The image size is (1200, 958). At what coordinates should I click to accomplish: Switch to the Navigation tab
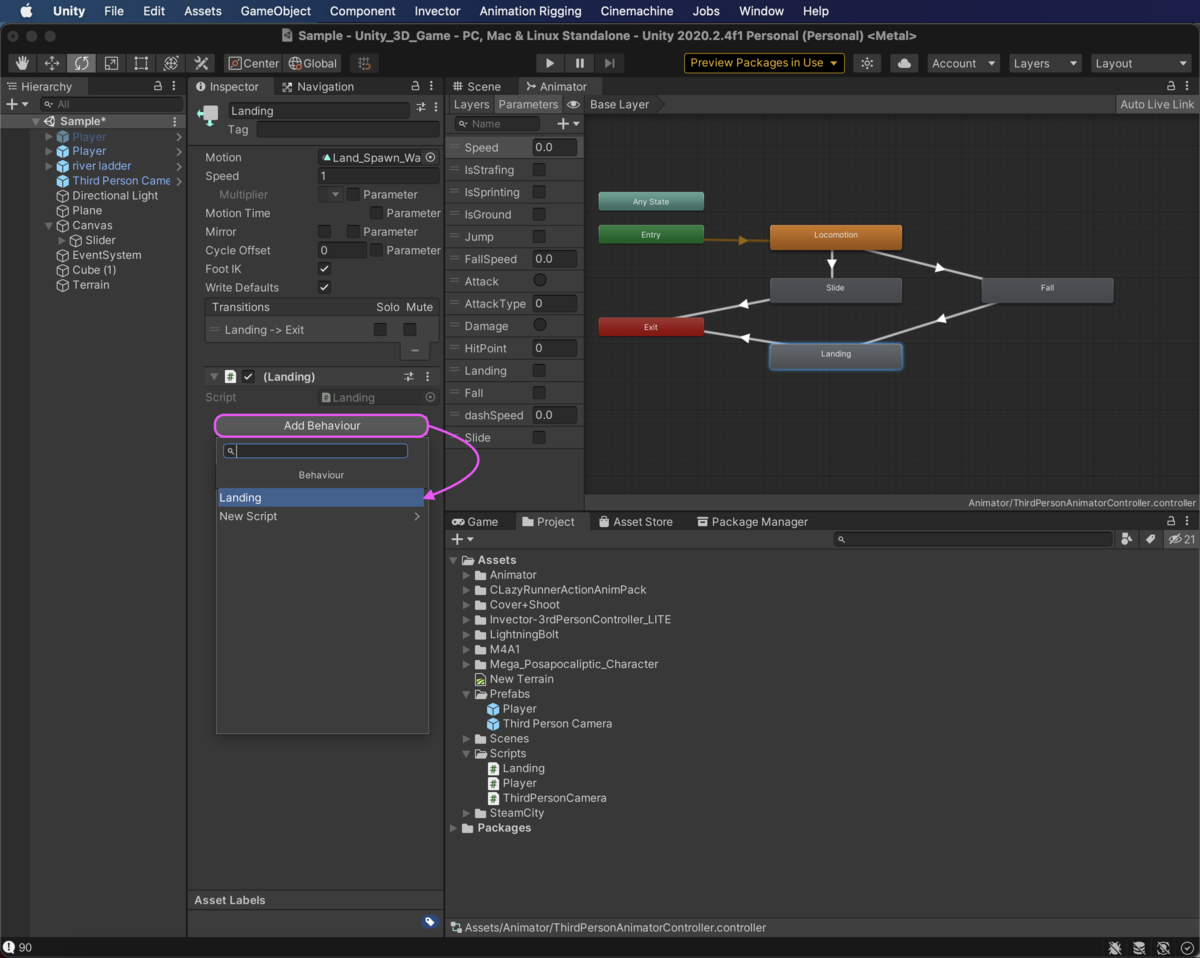pos(318,87)
